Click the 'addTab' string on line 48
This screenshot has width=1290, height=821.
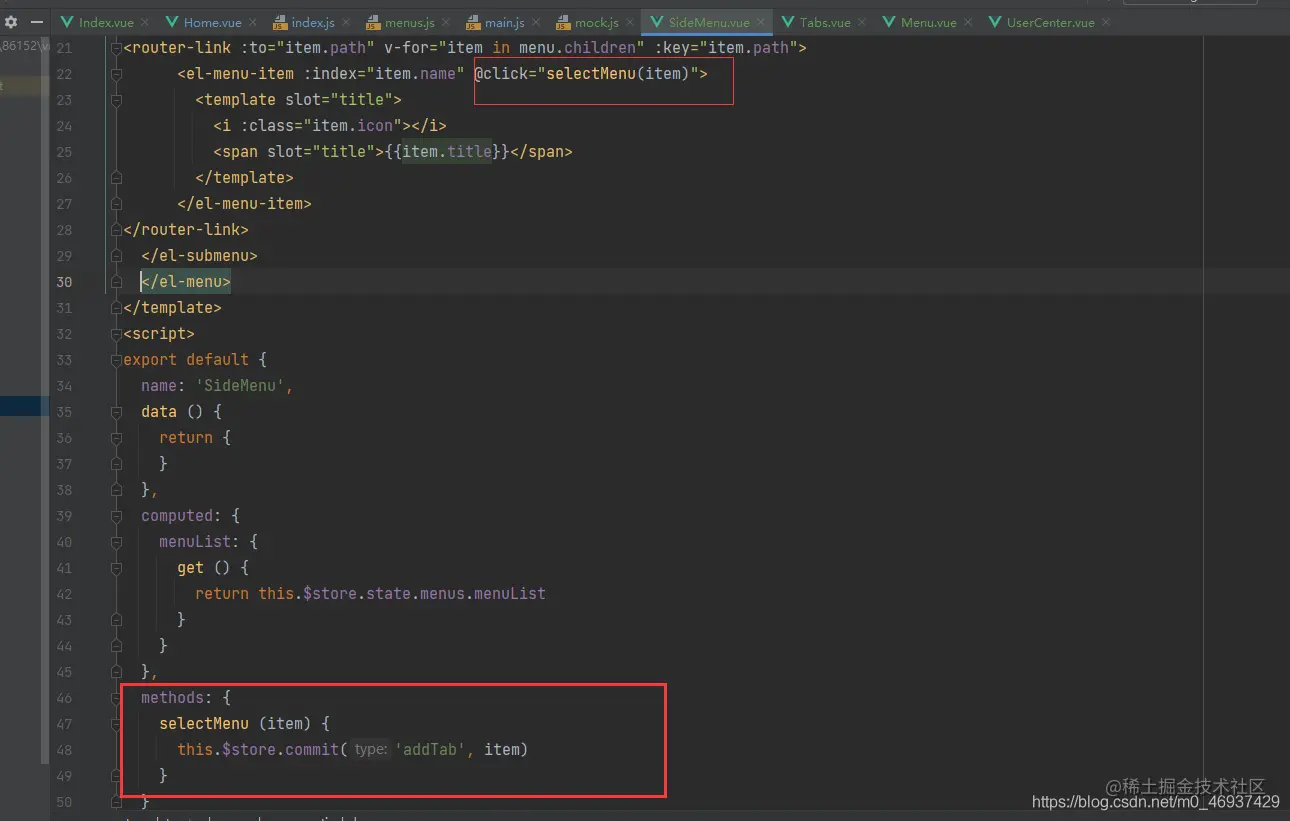[431, 749]
